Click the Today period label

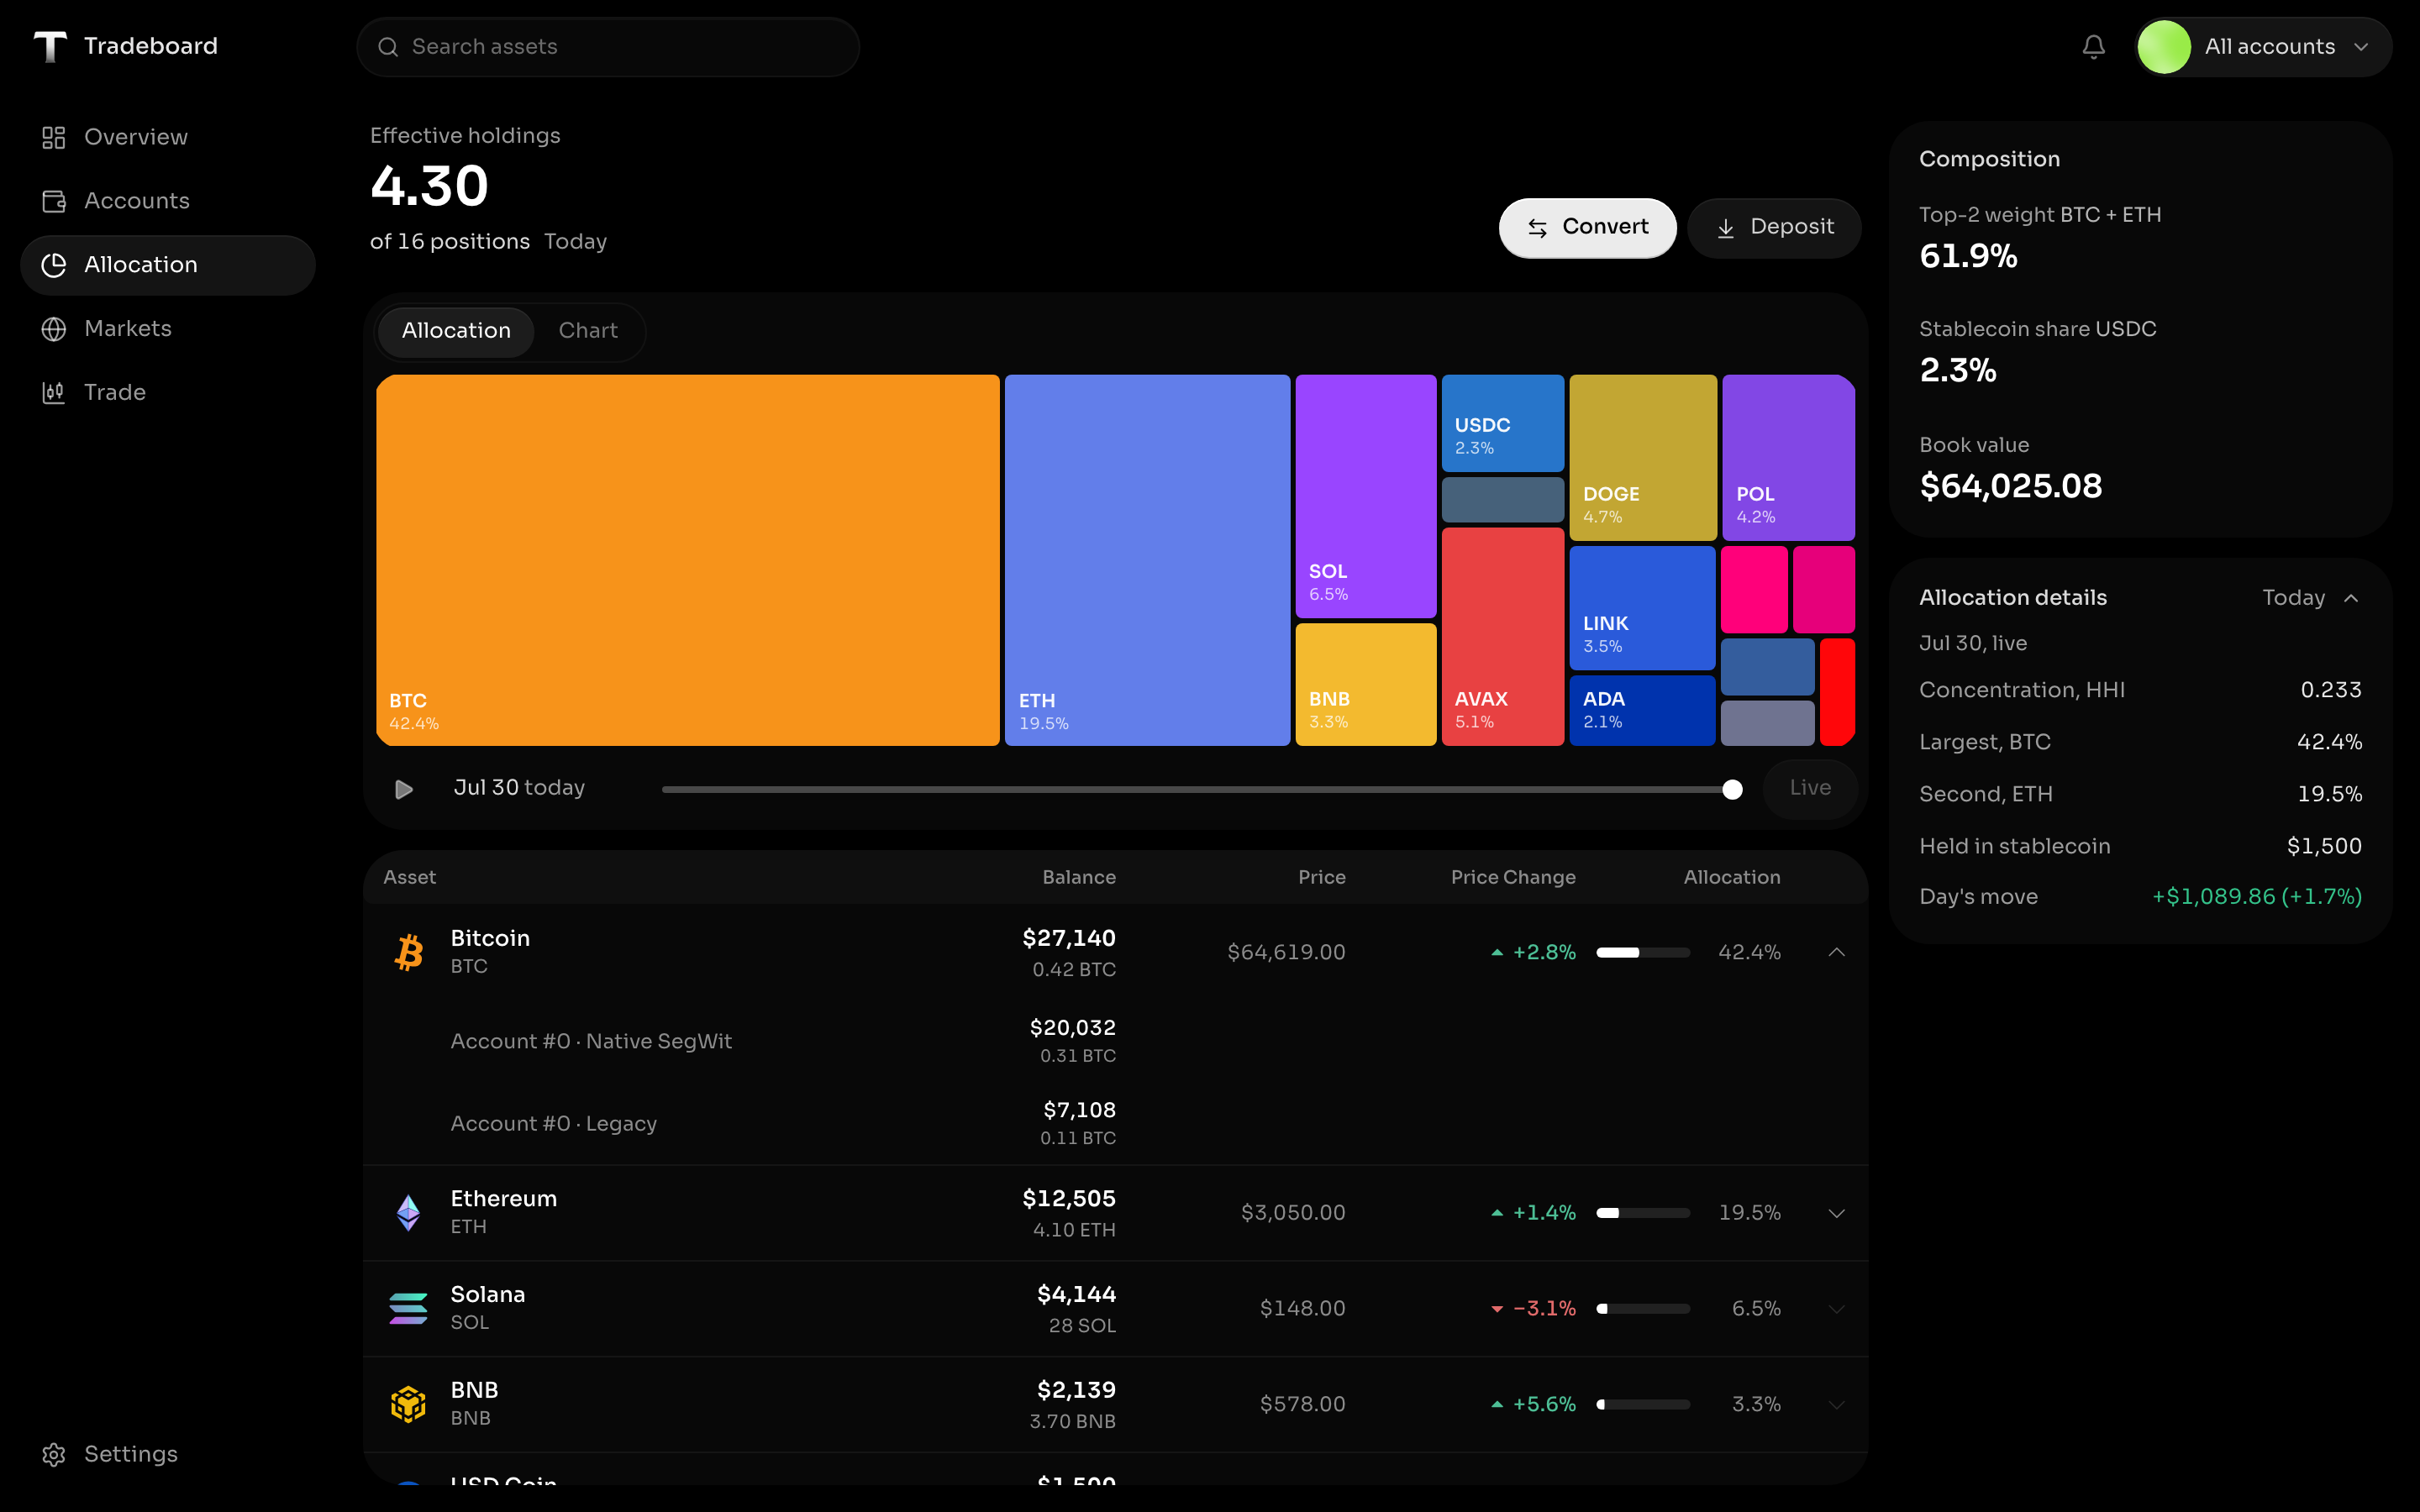click(x=575, y=242)
